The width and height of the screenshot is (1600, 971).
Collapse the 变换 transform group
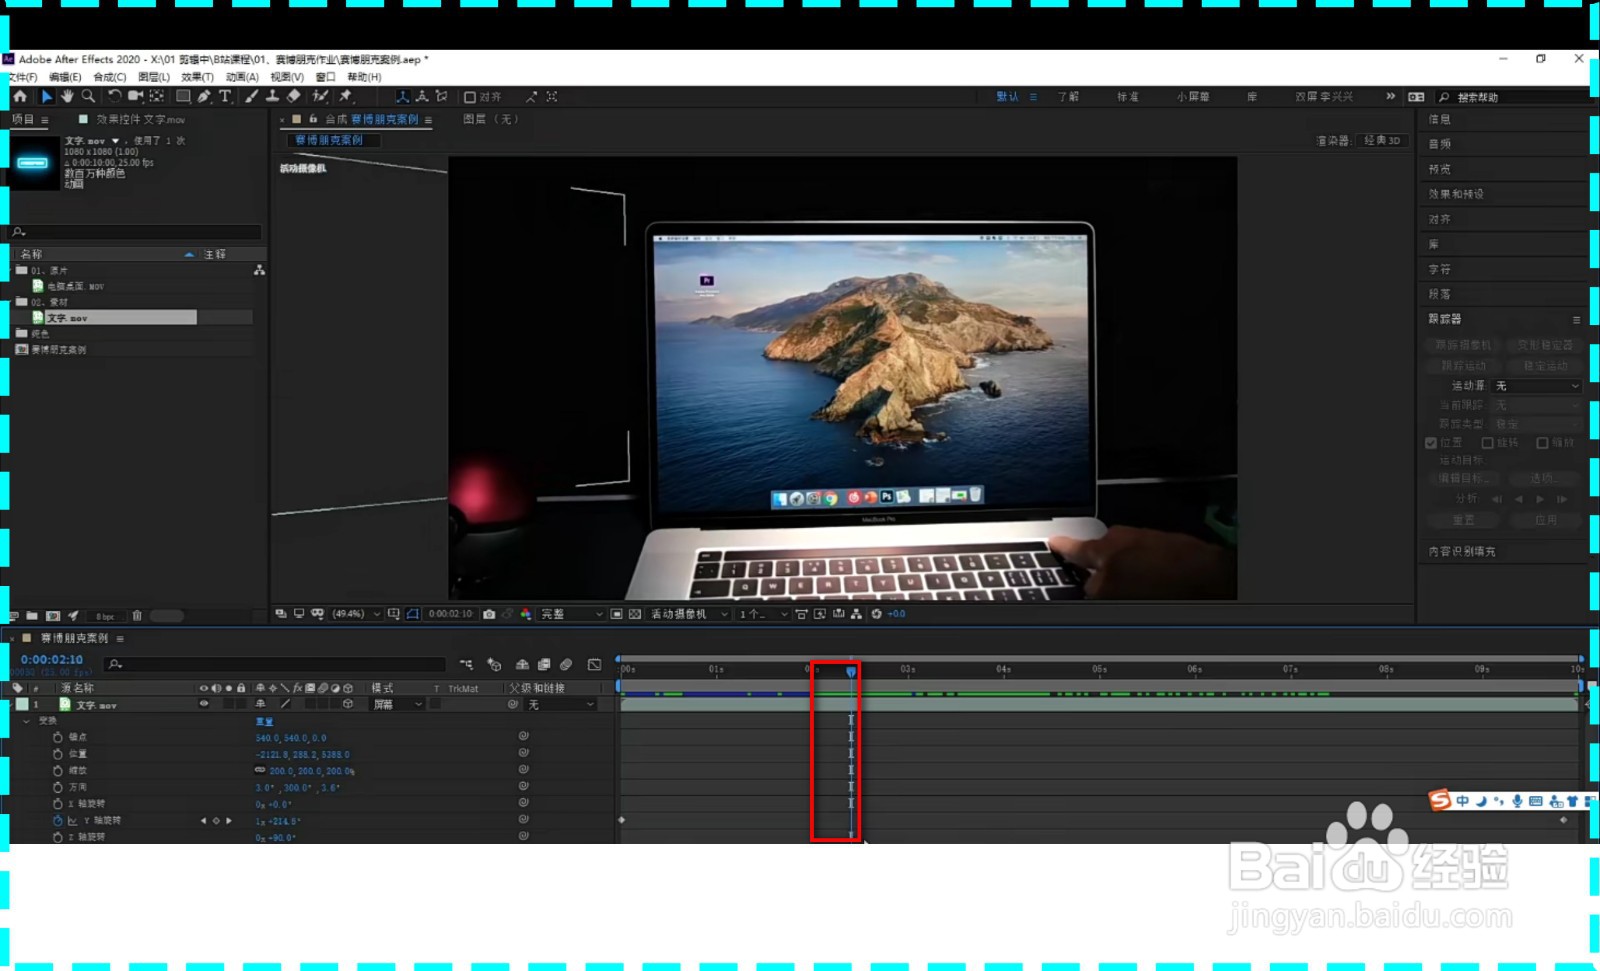pos(26,721)
